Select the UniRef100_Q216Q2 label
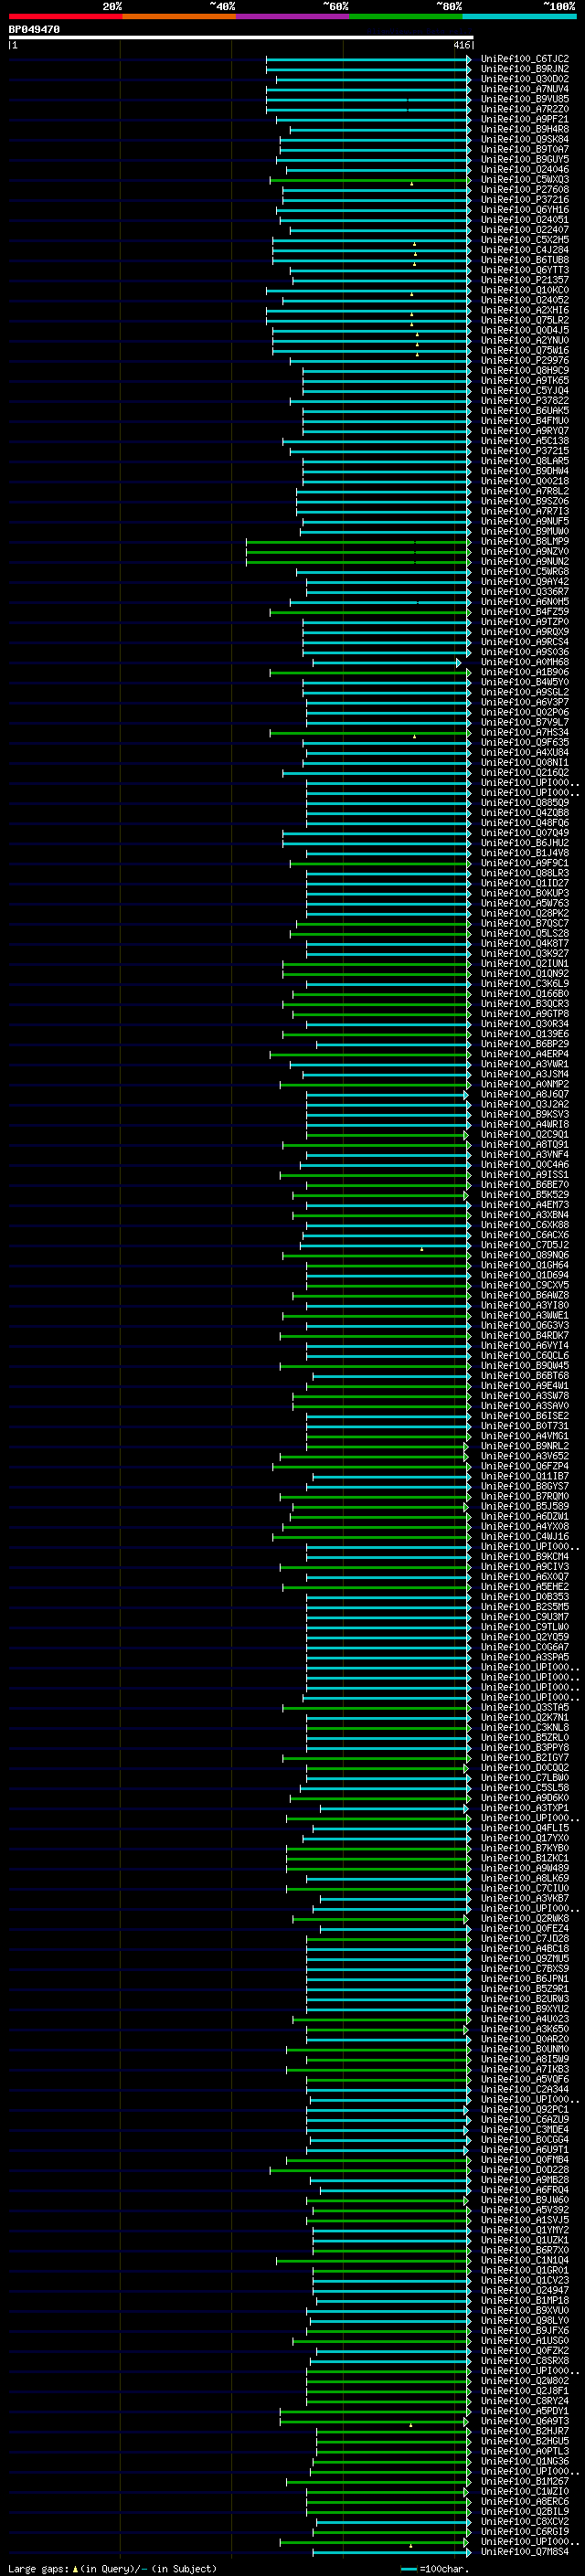 [x=525, y=773]
